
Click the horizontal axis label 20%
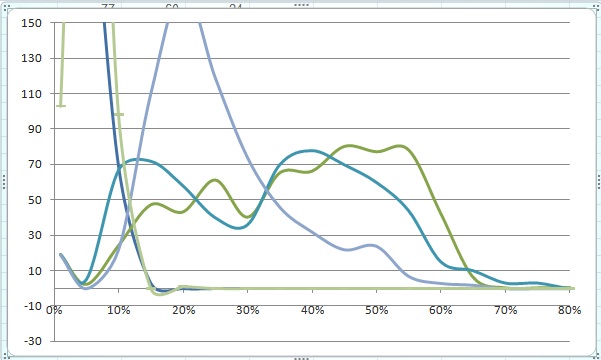coord(183,310)
